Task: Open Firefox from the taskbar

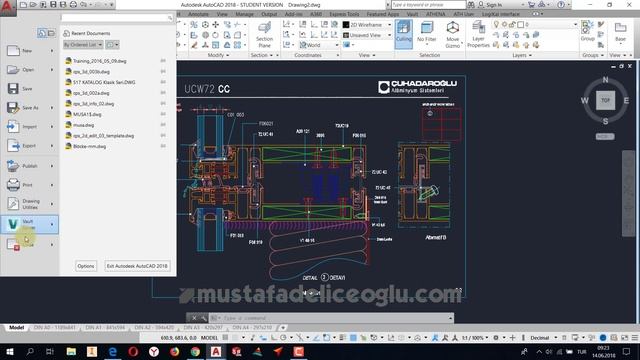Action: pyautogui.click(x=174, y=351)
